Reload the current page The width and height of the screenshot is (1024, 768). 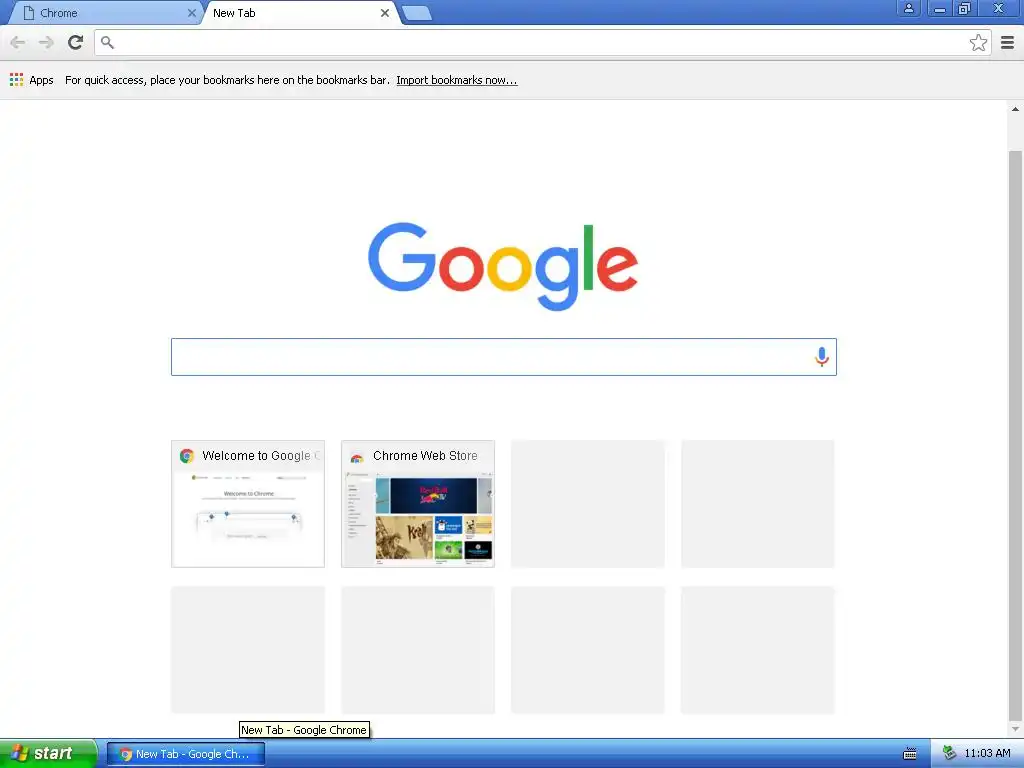click(x=75, y=42)
